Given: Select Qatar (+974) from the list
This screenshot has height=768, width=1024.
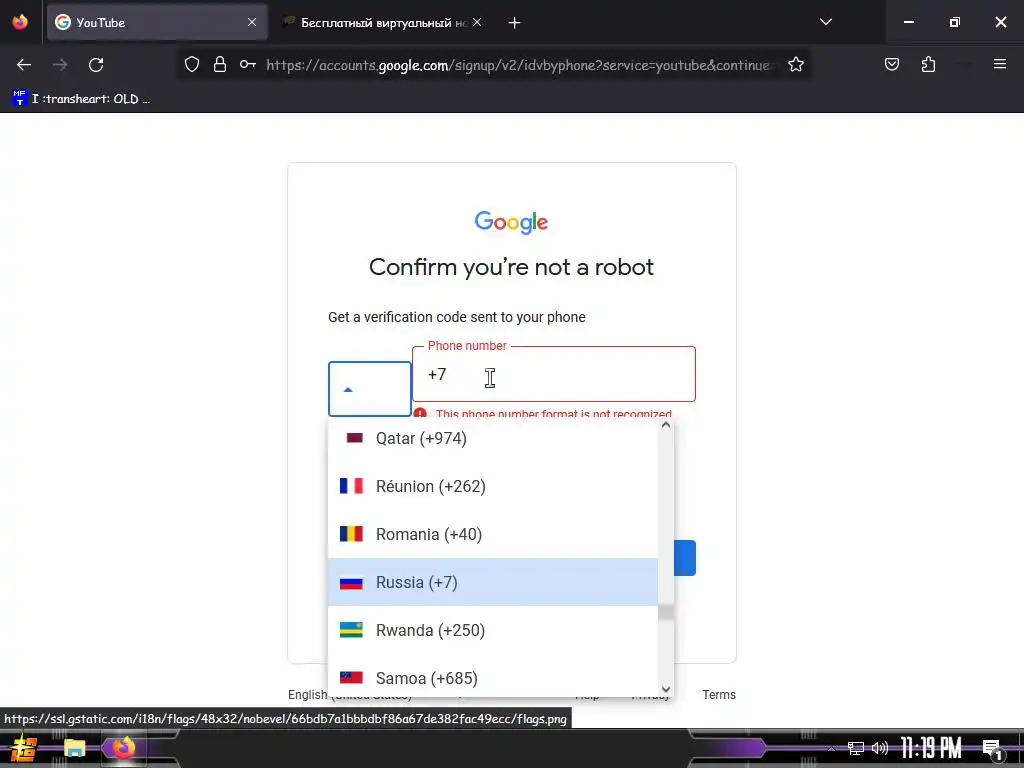Looking at the screenshot, I should [x=493, y=438].
